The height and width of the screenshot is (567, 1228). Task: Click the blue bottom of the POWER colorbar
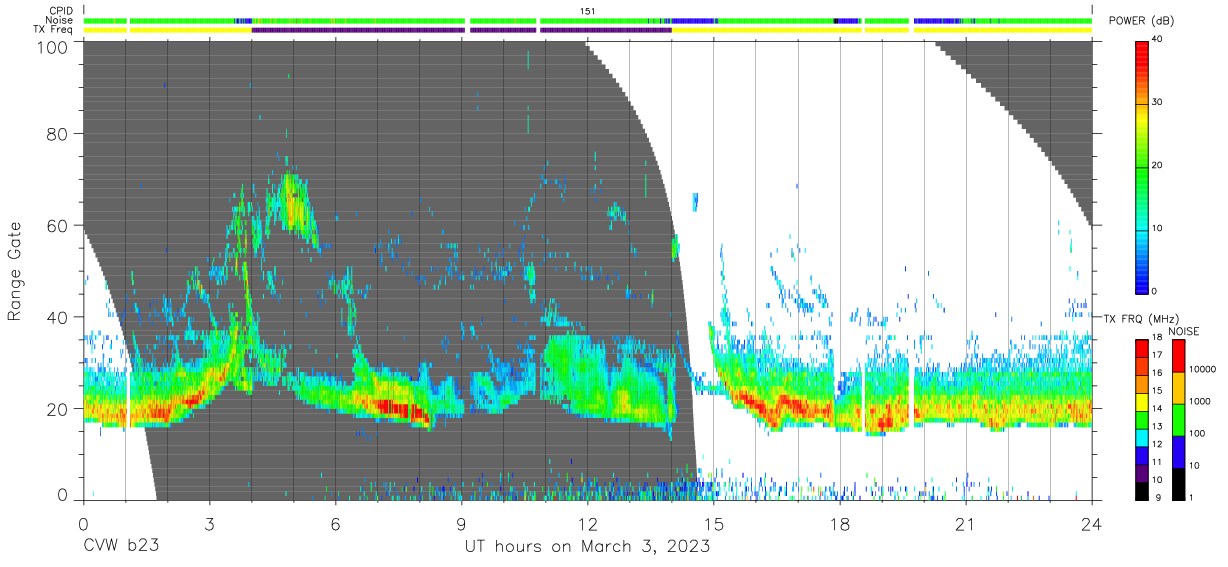coord(1142,282)
